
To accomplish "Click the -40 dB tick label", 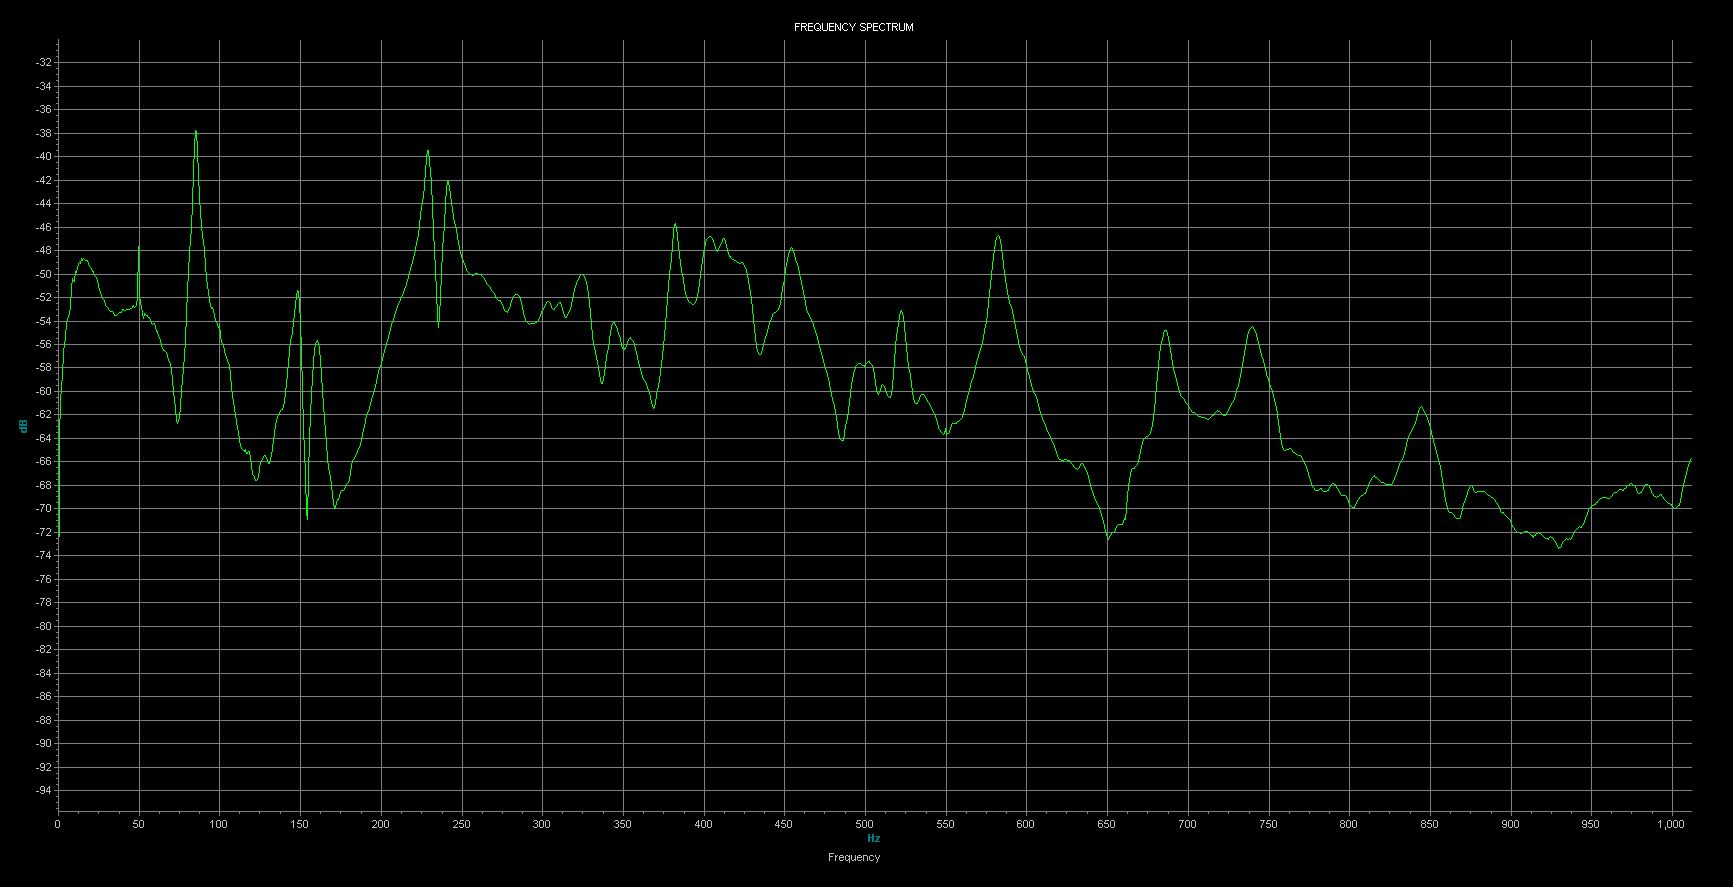I will (43, 156).
